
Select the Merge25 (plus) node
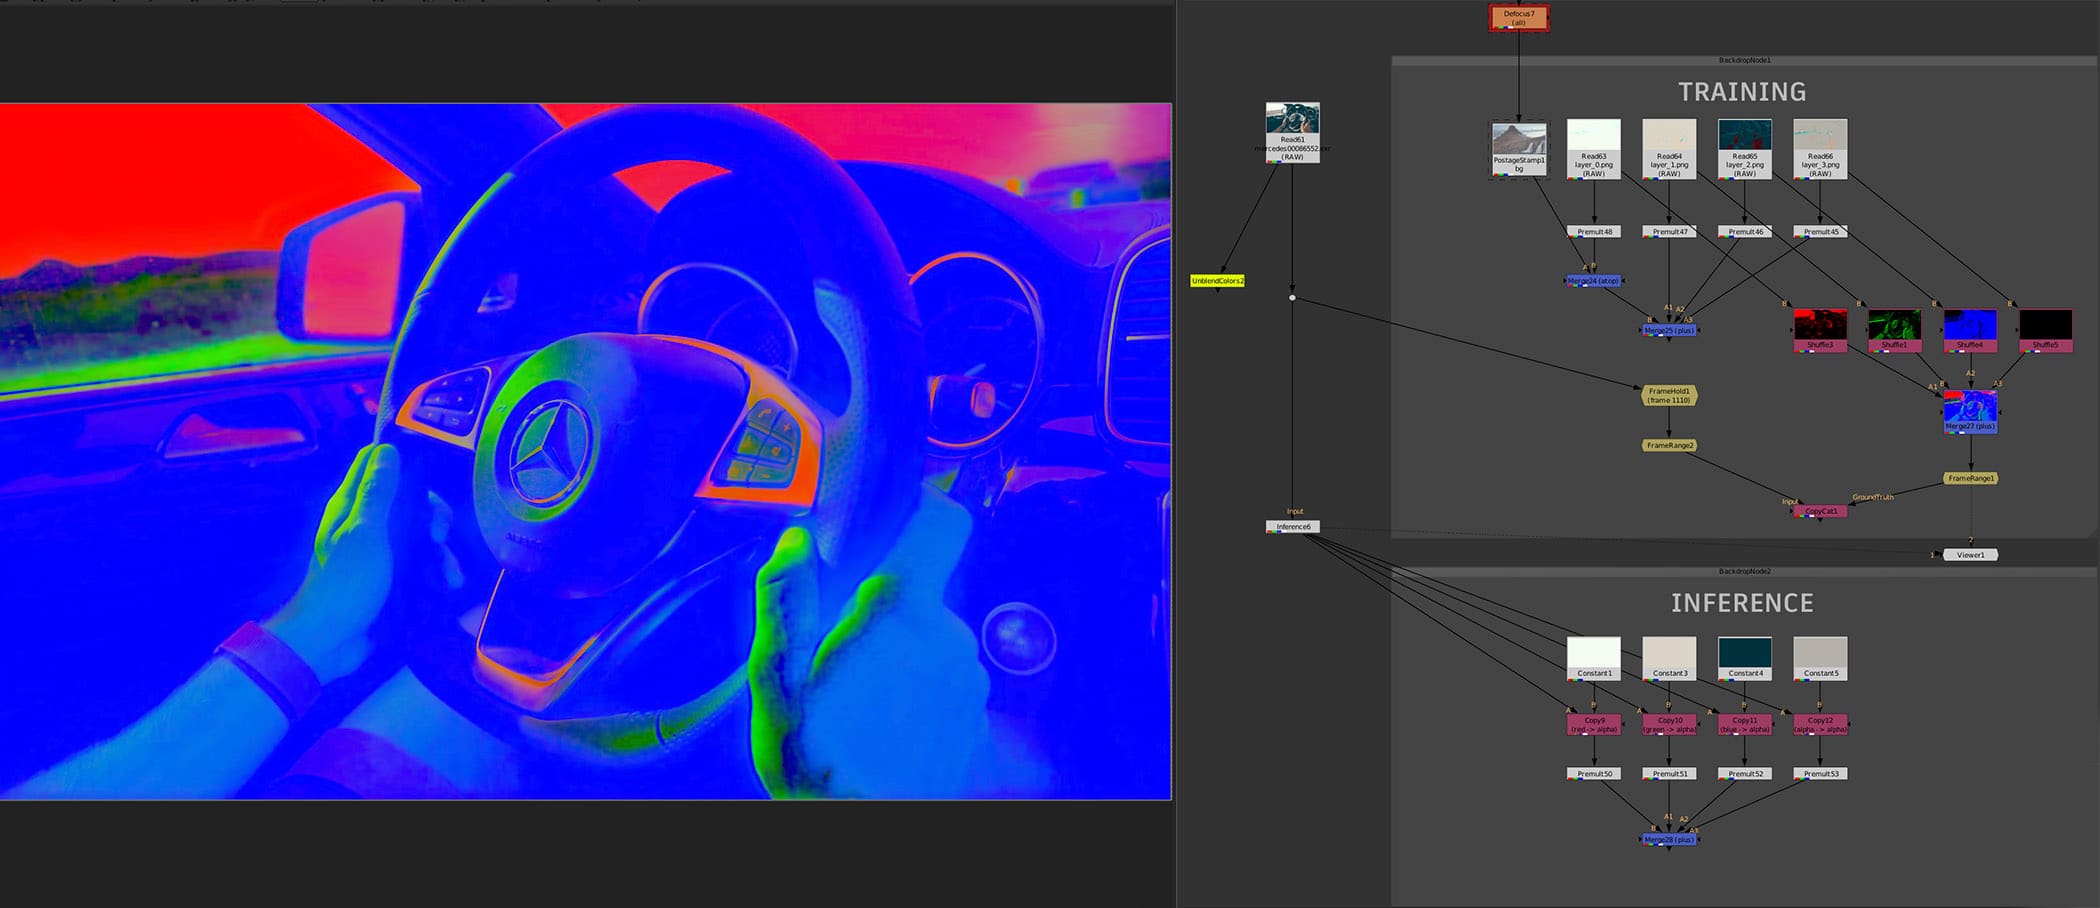click(1669, 330)
